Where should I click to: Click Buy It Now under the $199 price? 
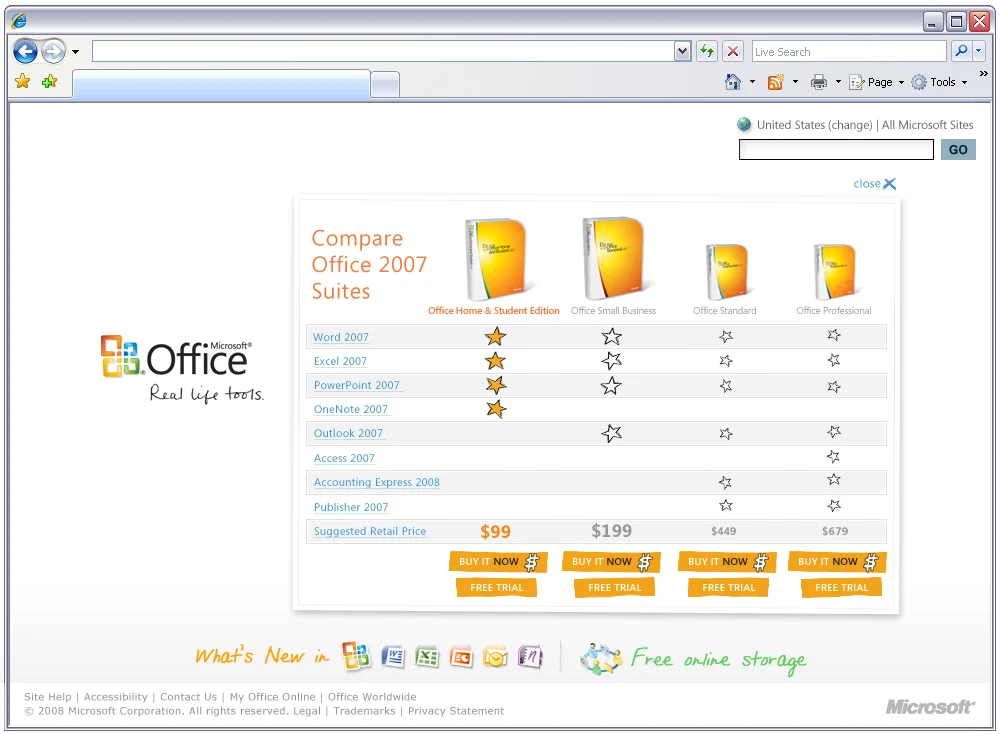(x=612, y=562)
